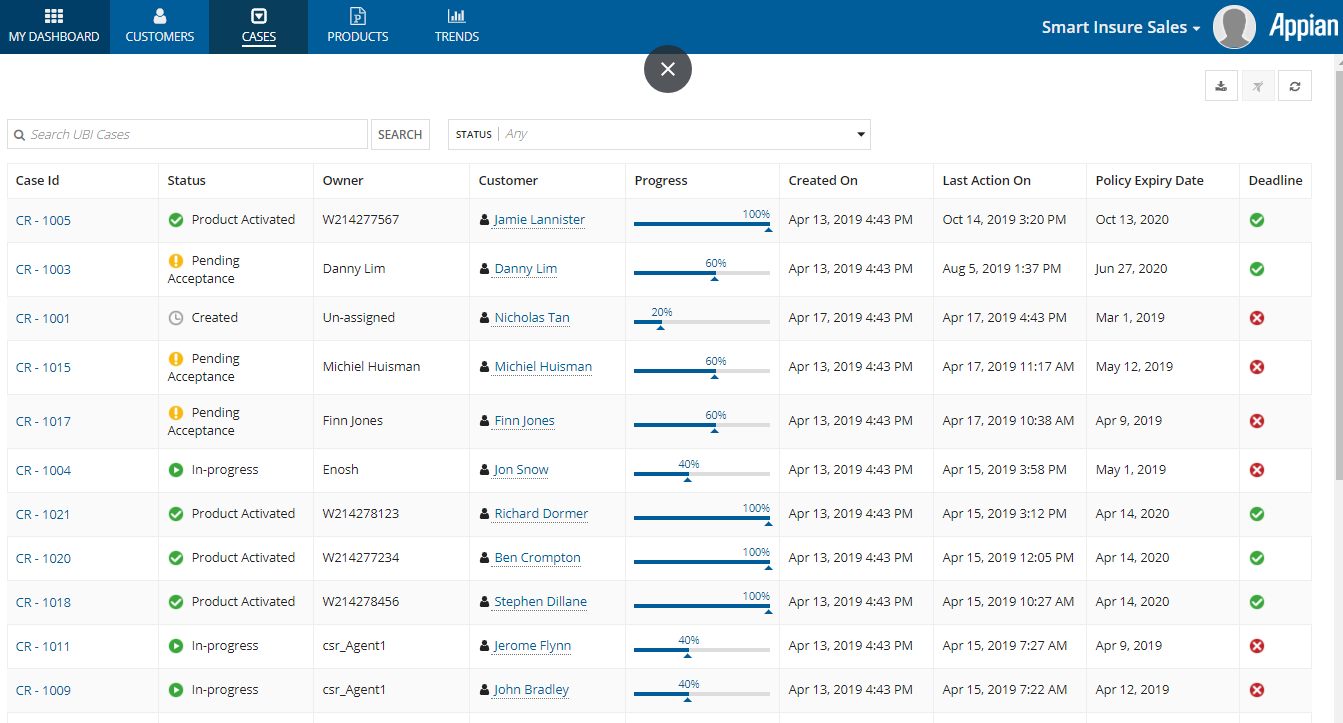This screenshot has width=1343, height=723.
Task: Expand the Smart Insure Sales menu
Action: 1120,28
